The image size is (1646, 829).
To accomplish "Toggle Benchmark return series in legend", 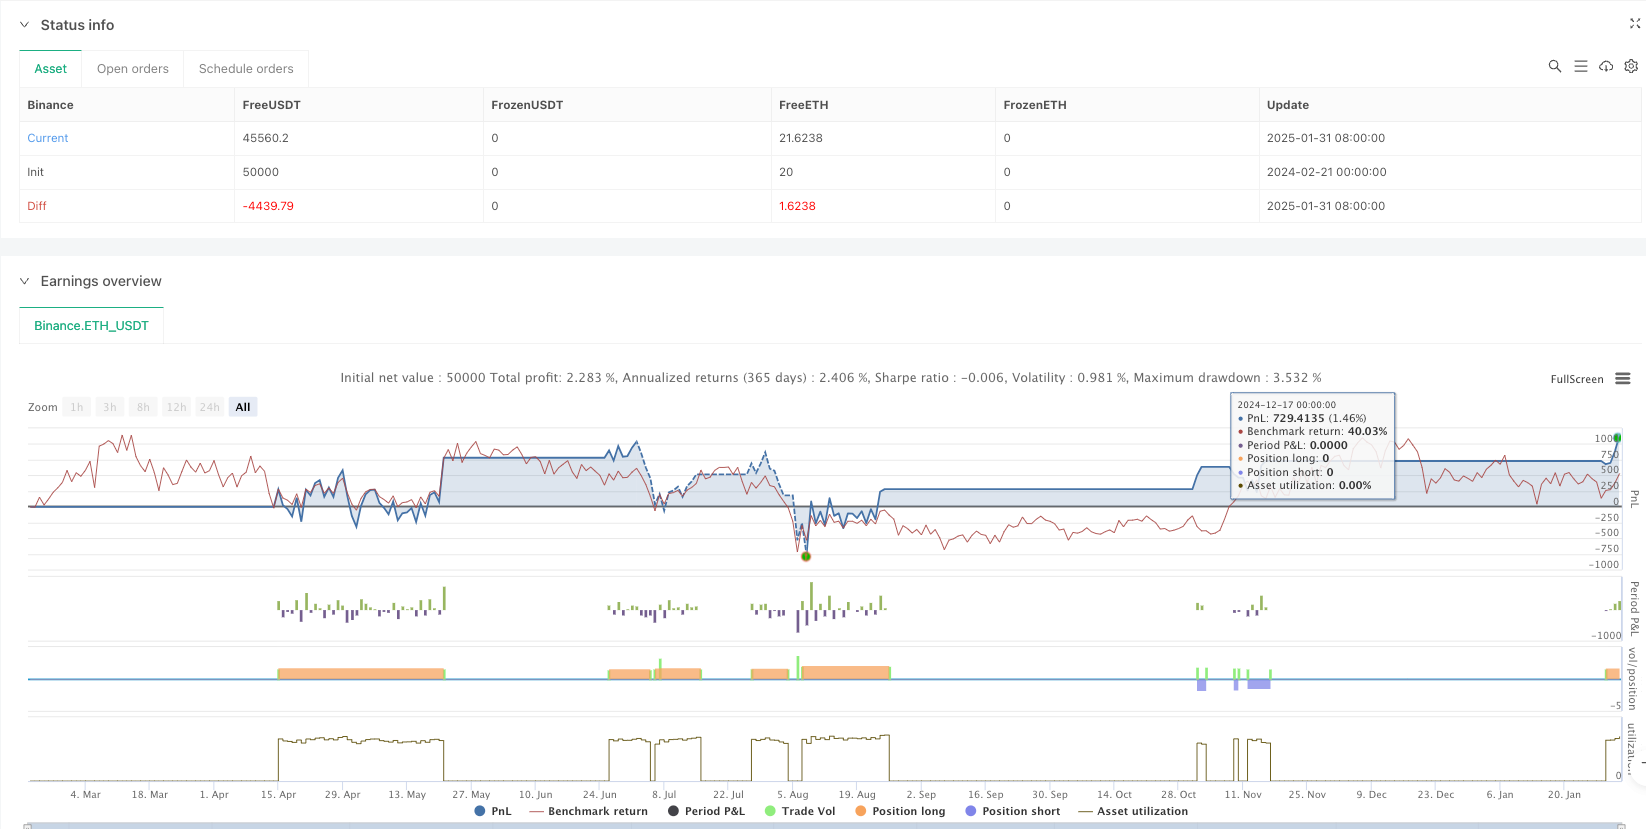I will [588, 811].
